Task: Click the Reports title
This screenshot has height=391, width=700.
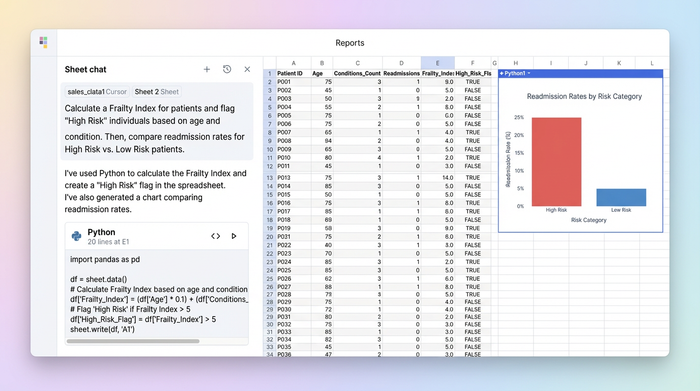Action: [x=350, y=43]
